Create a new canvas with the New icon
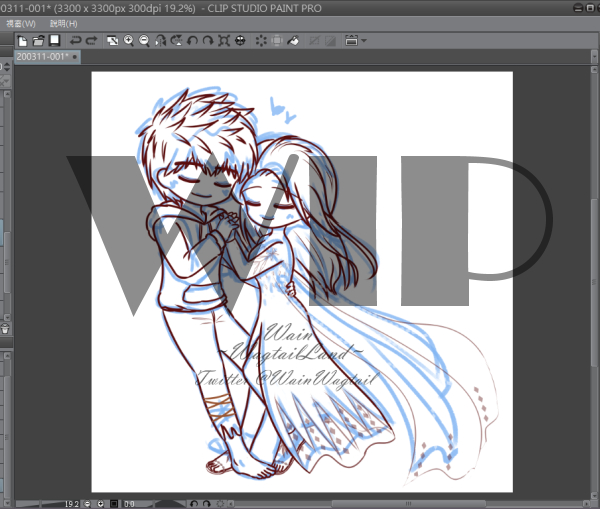The image size is (600, 509). pyautogui.click(x=23, y=41)
